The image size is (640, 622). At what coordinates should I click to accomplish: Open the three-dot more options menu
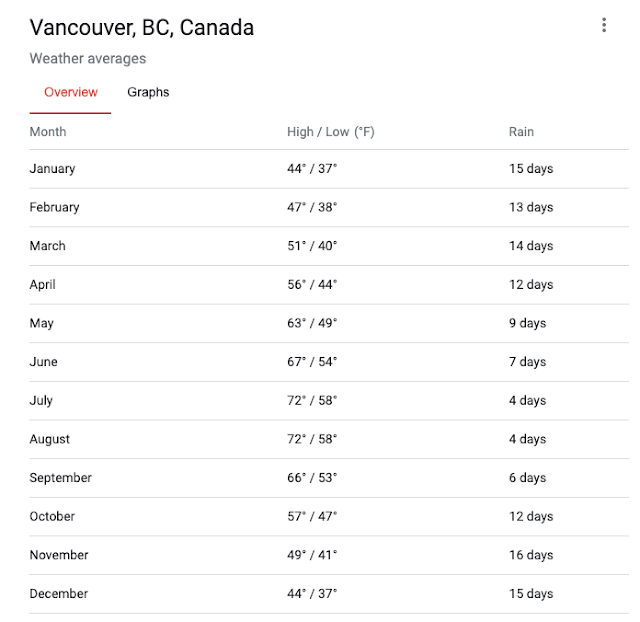(604, 25)
